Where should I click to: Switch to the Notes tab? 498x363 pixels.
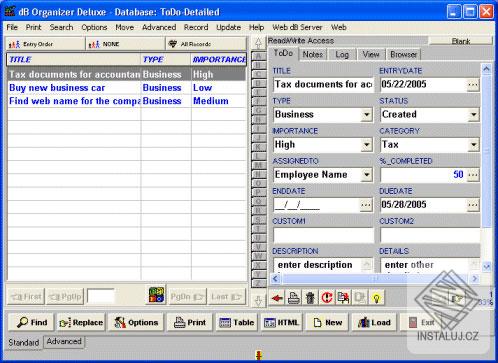point(313,54)
